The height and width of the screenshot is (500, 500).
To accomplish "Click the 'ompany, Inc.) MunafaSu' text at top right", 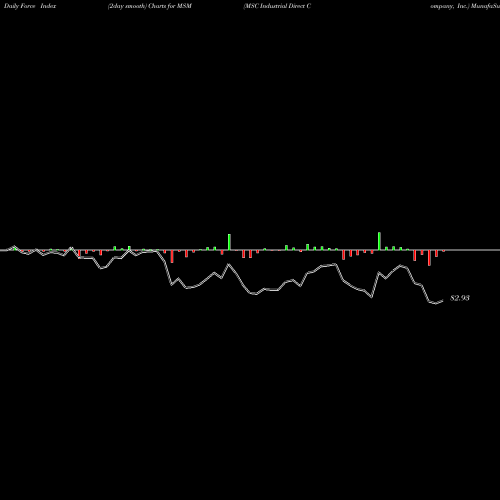I will pos(465,6).
